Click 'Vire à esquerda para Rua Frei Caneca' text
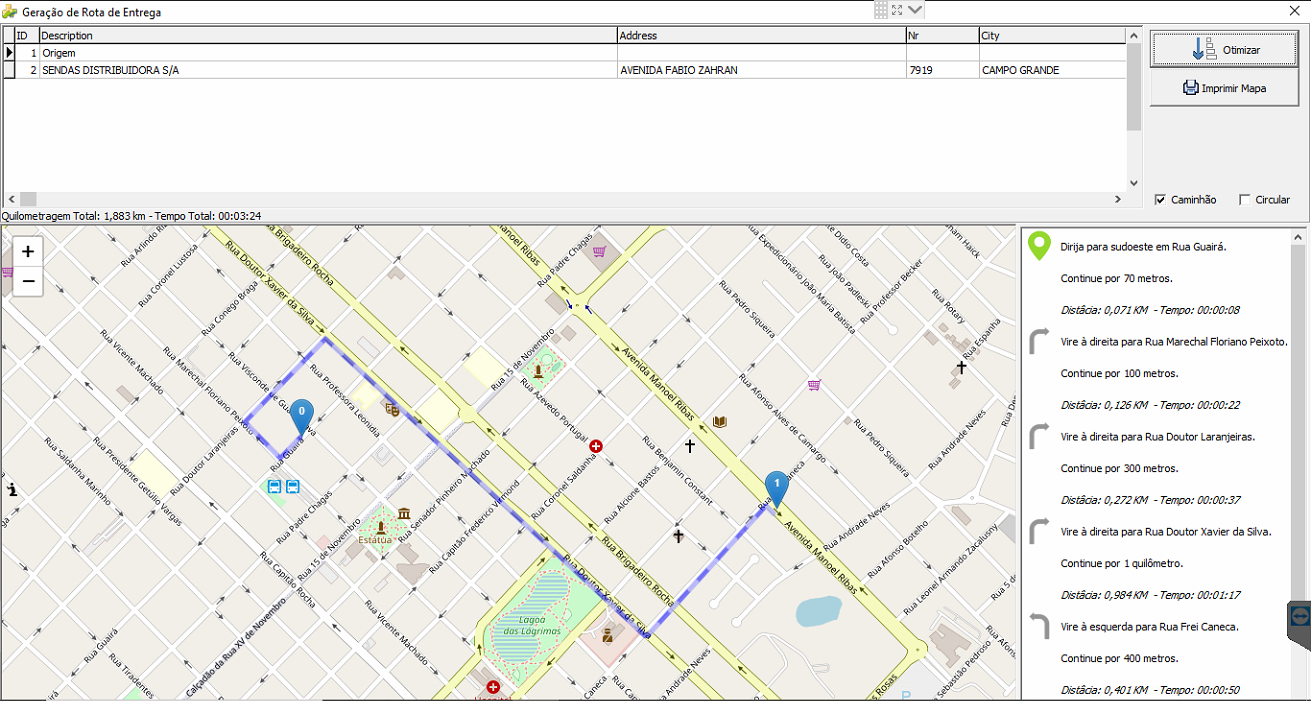 coord(1150,627)
